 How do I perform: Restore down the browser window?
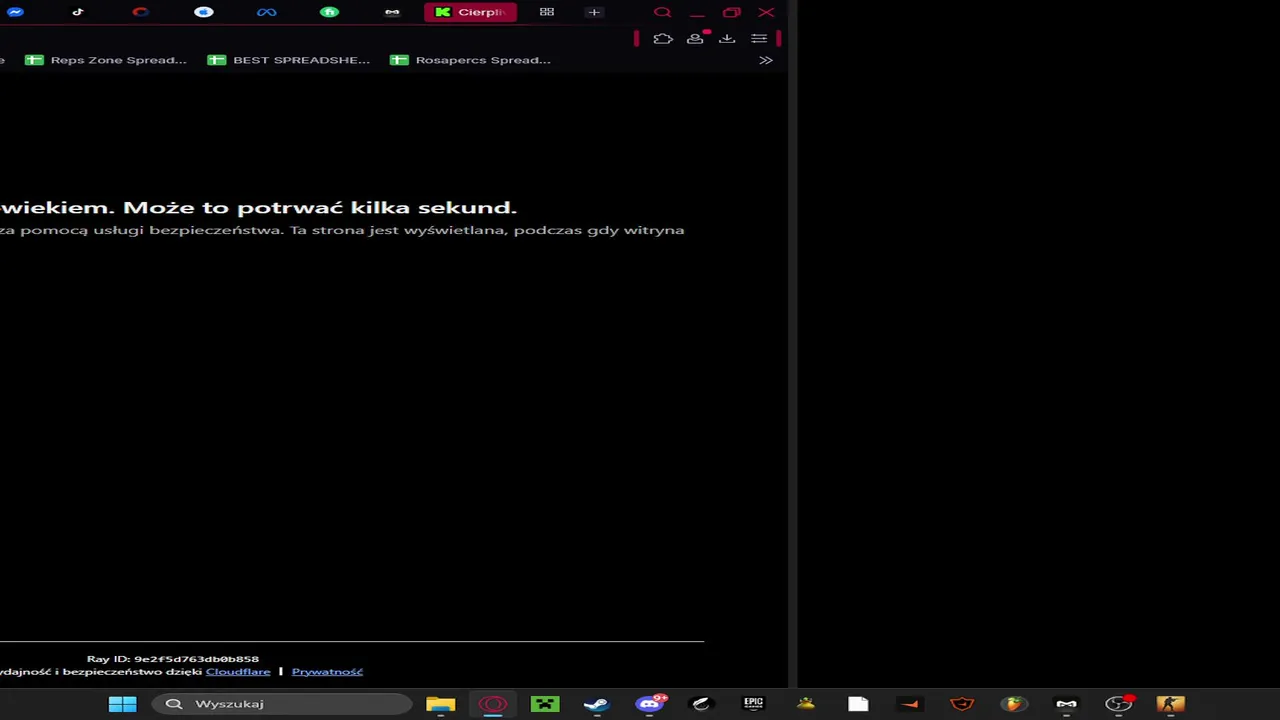[731, 12]
